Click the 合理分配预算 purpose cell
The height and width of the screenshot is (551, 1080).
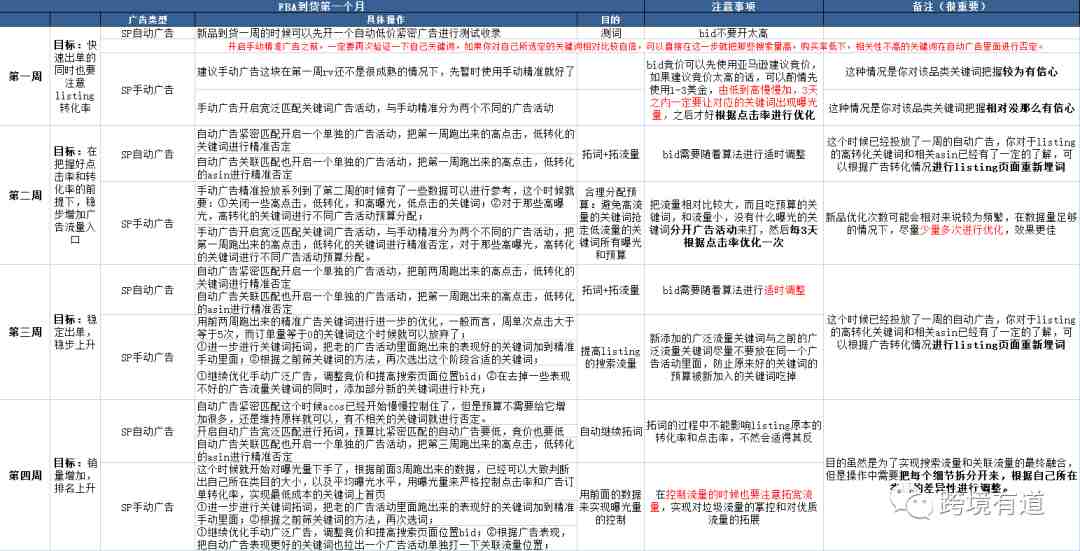coord(610,222)
